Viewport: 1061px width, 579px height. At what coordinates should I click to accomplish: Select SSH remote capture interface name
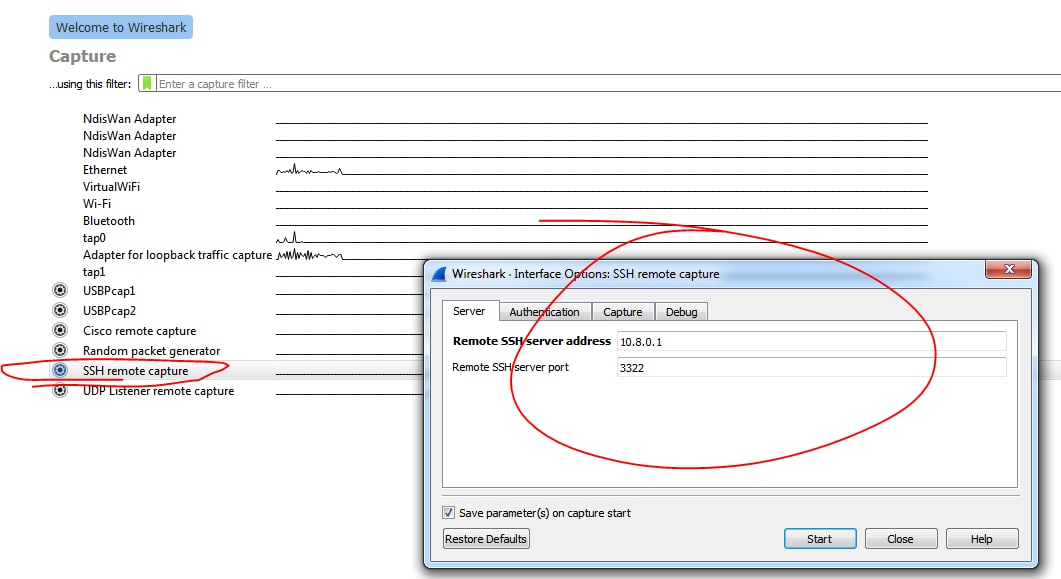[x=135, y=371]
